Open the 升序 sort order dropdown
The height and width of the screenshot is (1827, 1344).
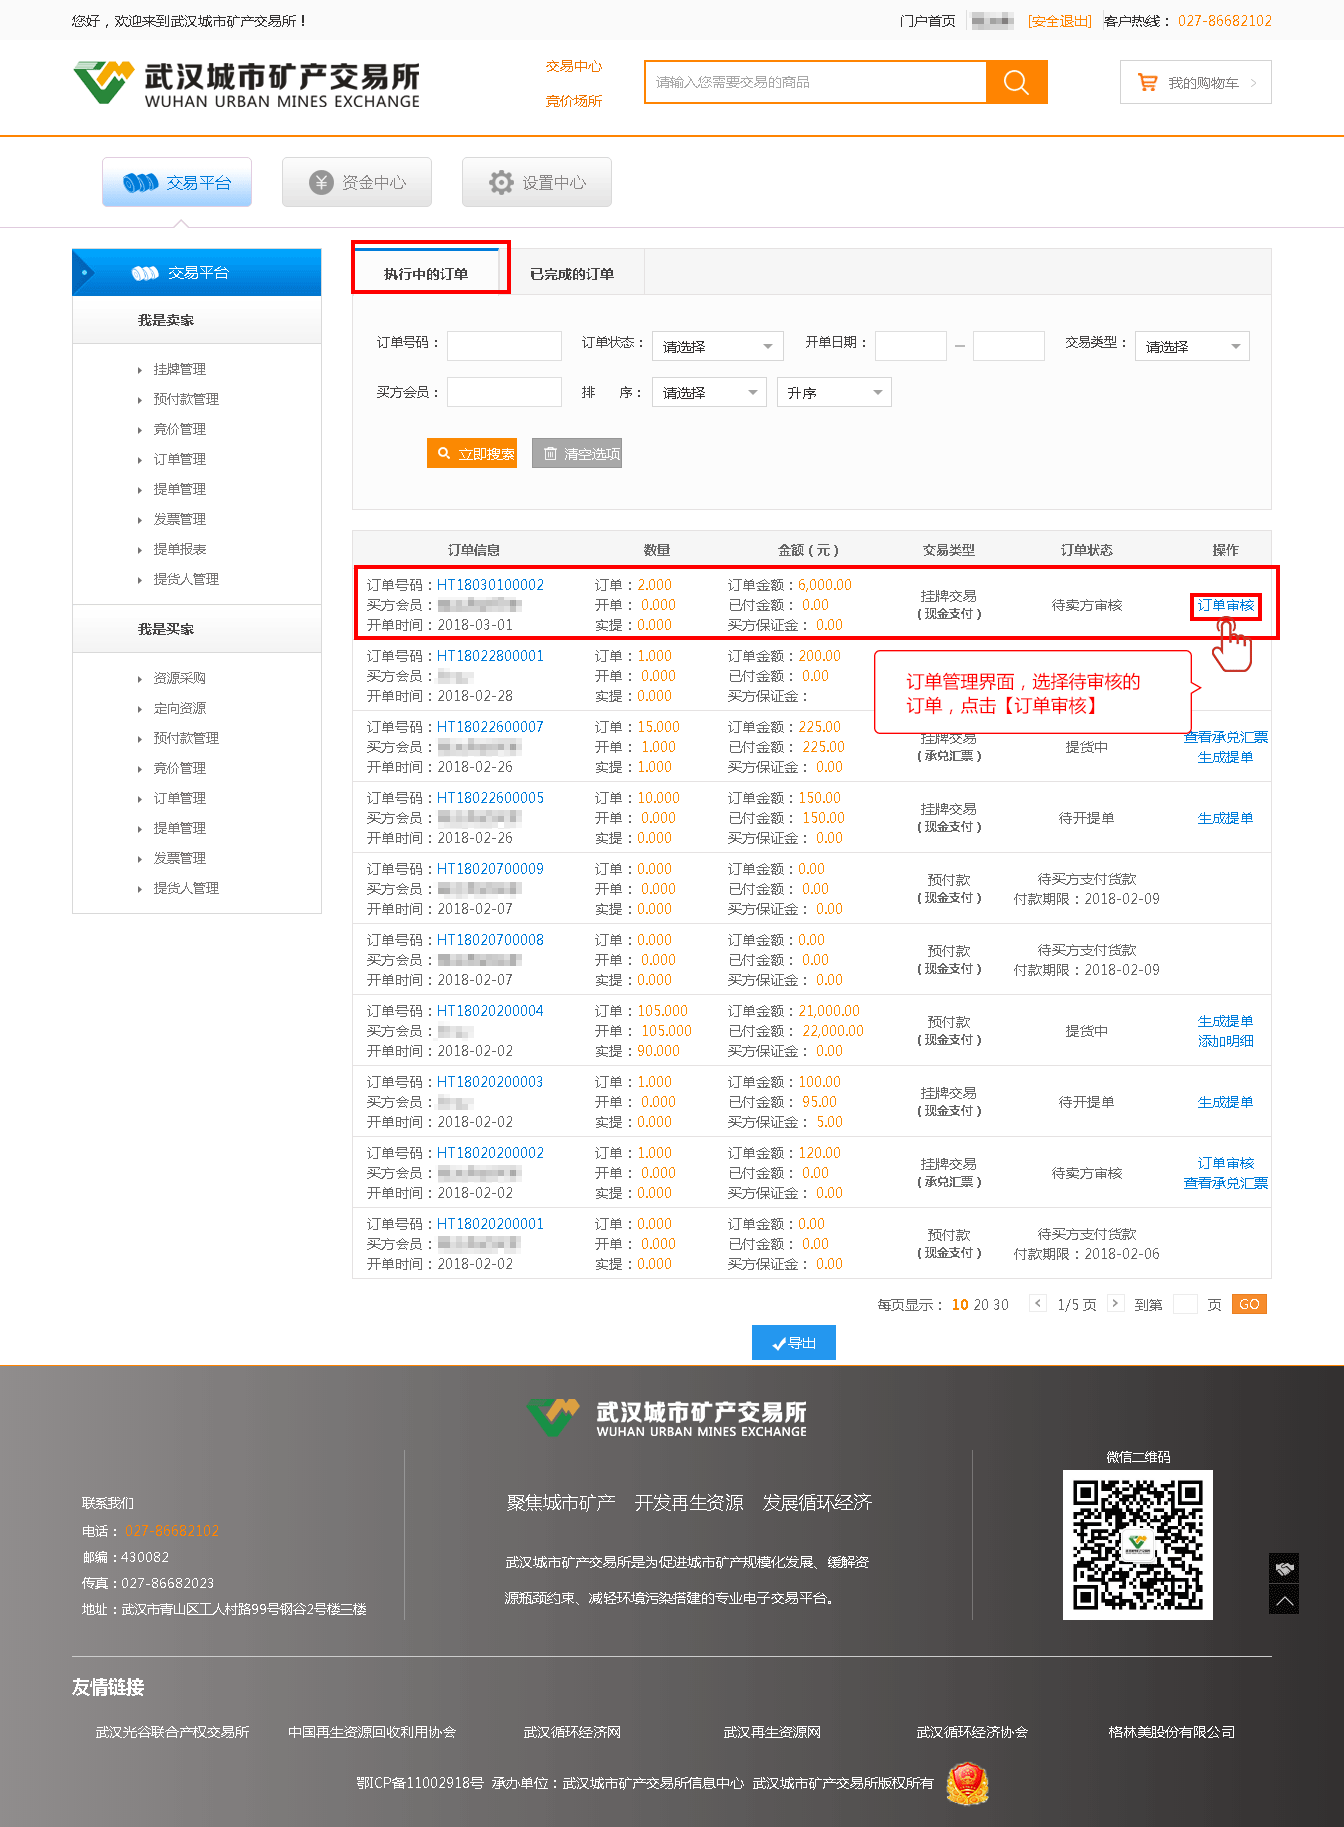pyautogui.click(x=833, y=392)
